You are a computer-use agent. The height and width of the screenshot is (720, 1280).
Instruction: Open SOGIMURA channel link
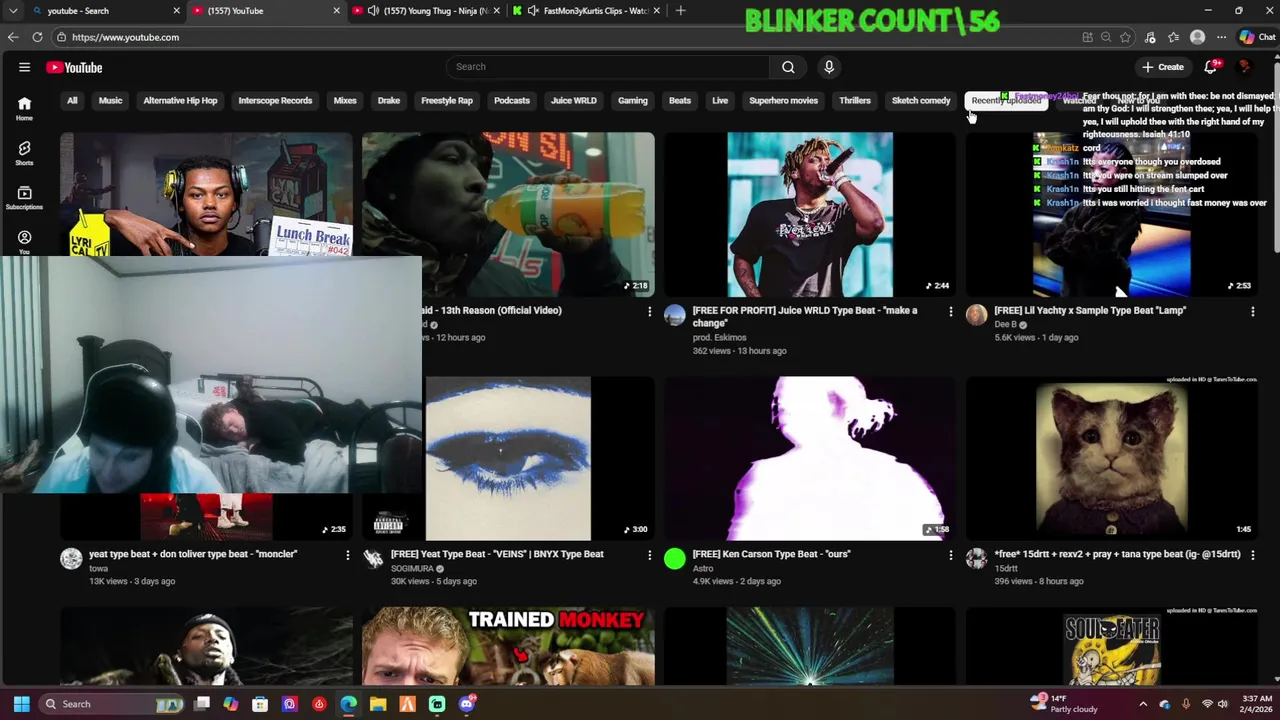click(x=412, y=569)
